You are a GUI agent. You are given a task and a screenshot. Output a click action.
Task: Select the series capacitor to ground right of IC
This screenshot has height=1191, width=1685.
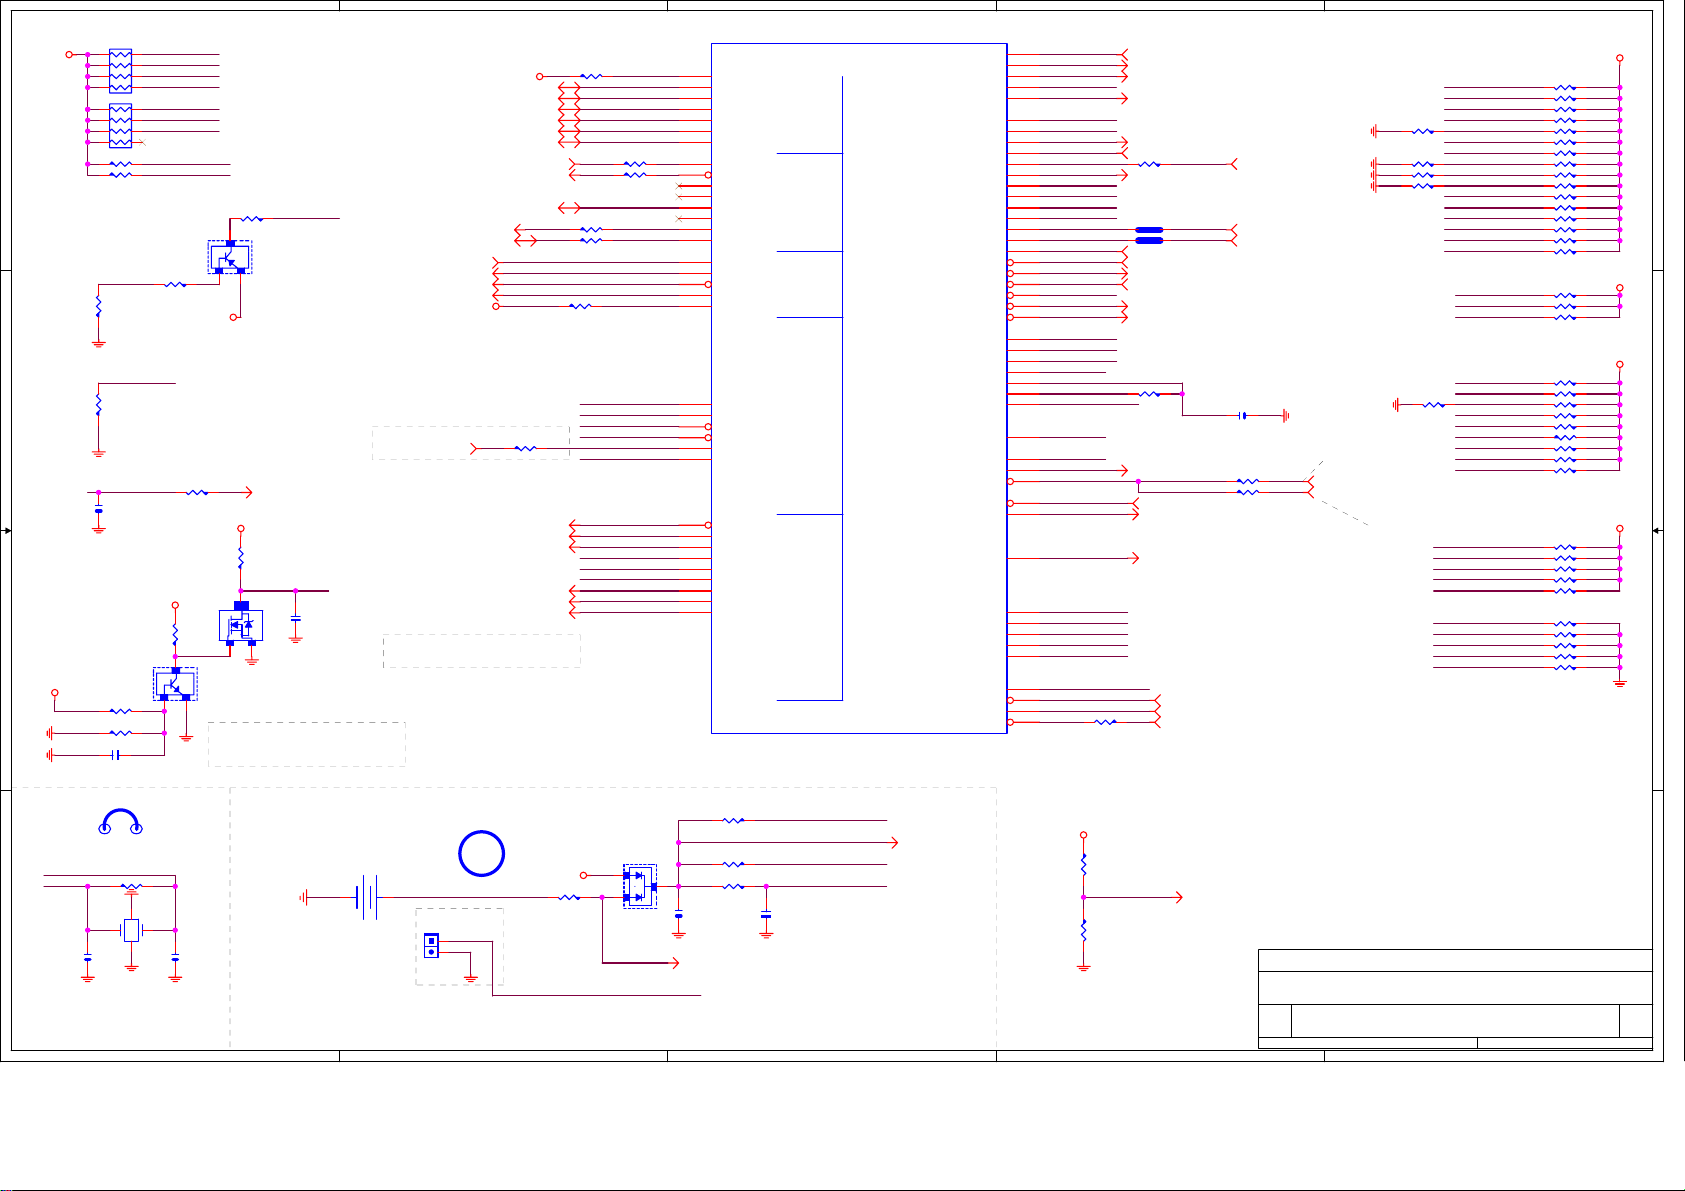point(1243,415)
